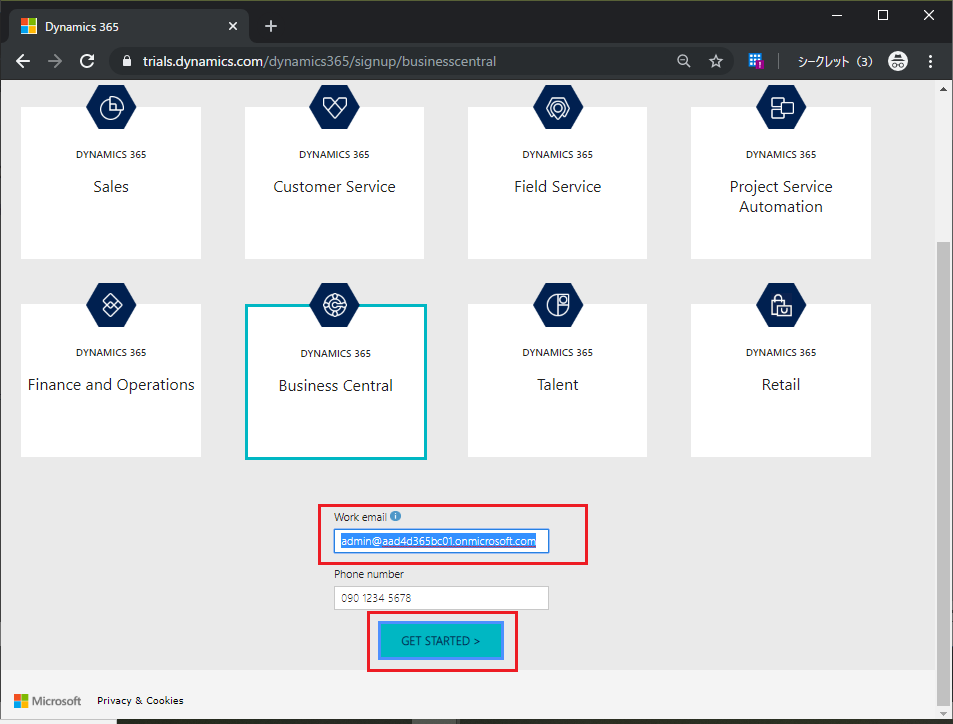Select the Customer Service product card
Screen dimensions: 953x724
tap(334, 183)
